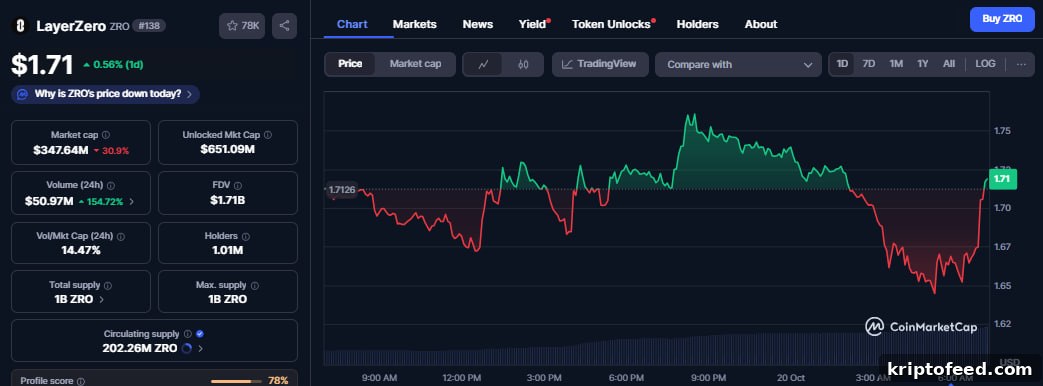The image size is (1043, 386).
Task: Open the chart more options ellipsis
Action: pyautogui.click(x=1022, y=65)
